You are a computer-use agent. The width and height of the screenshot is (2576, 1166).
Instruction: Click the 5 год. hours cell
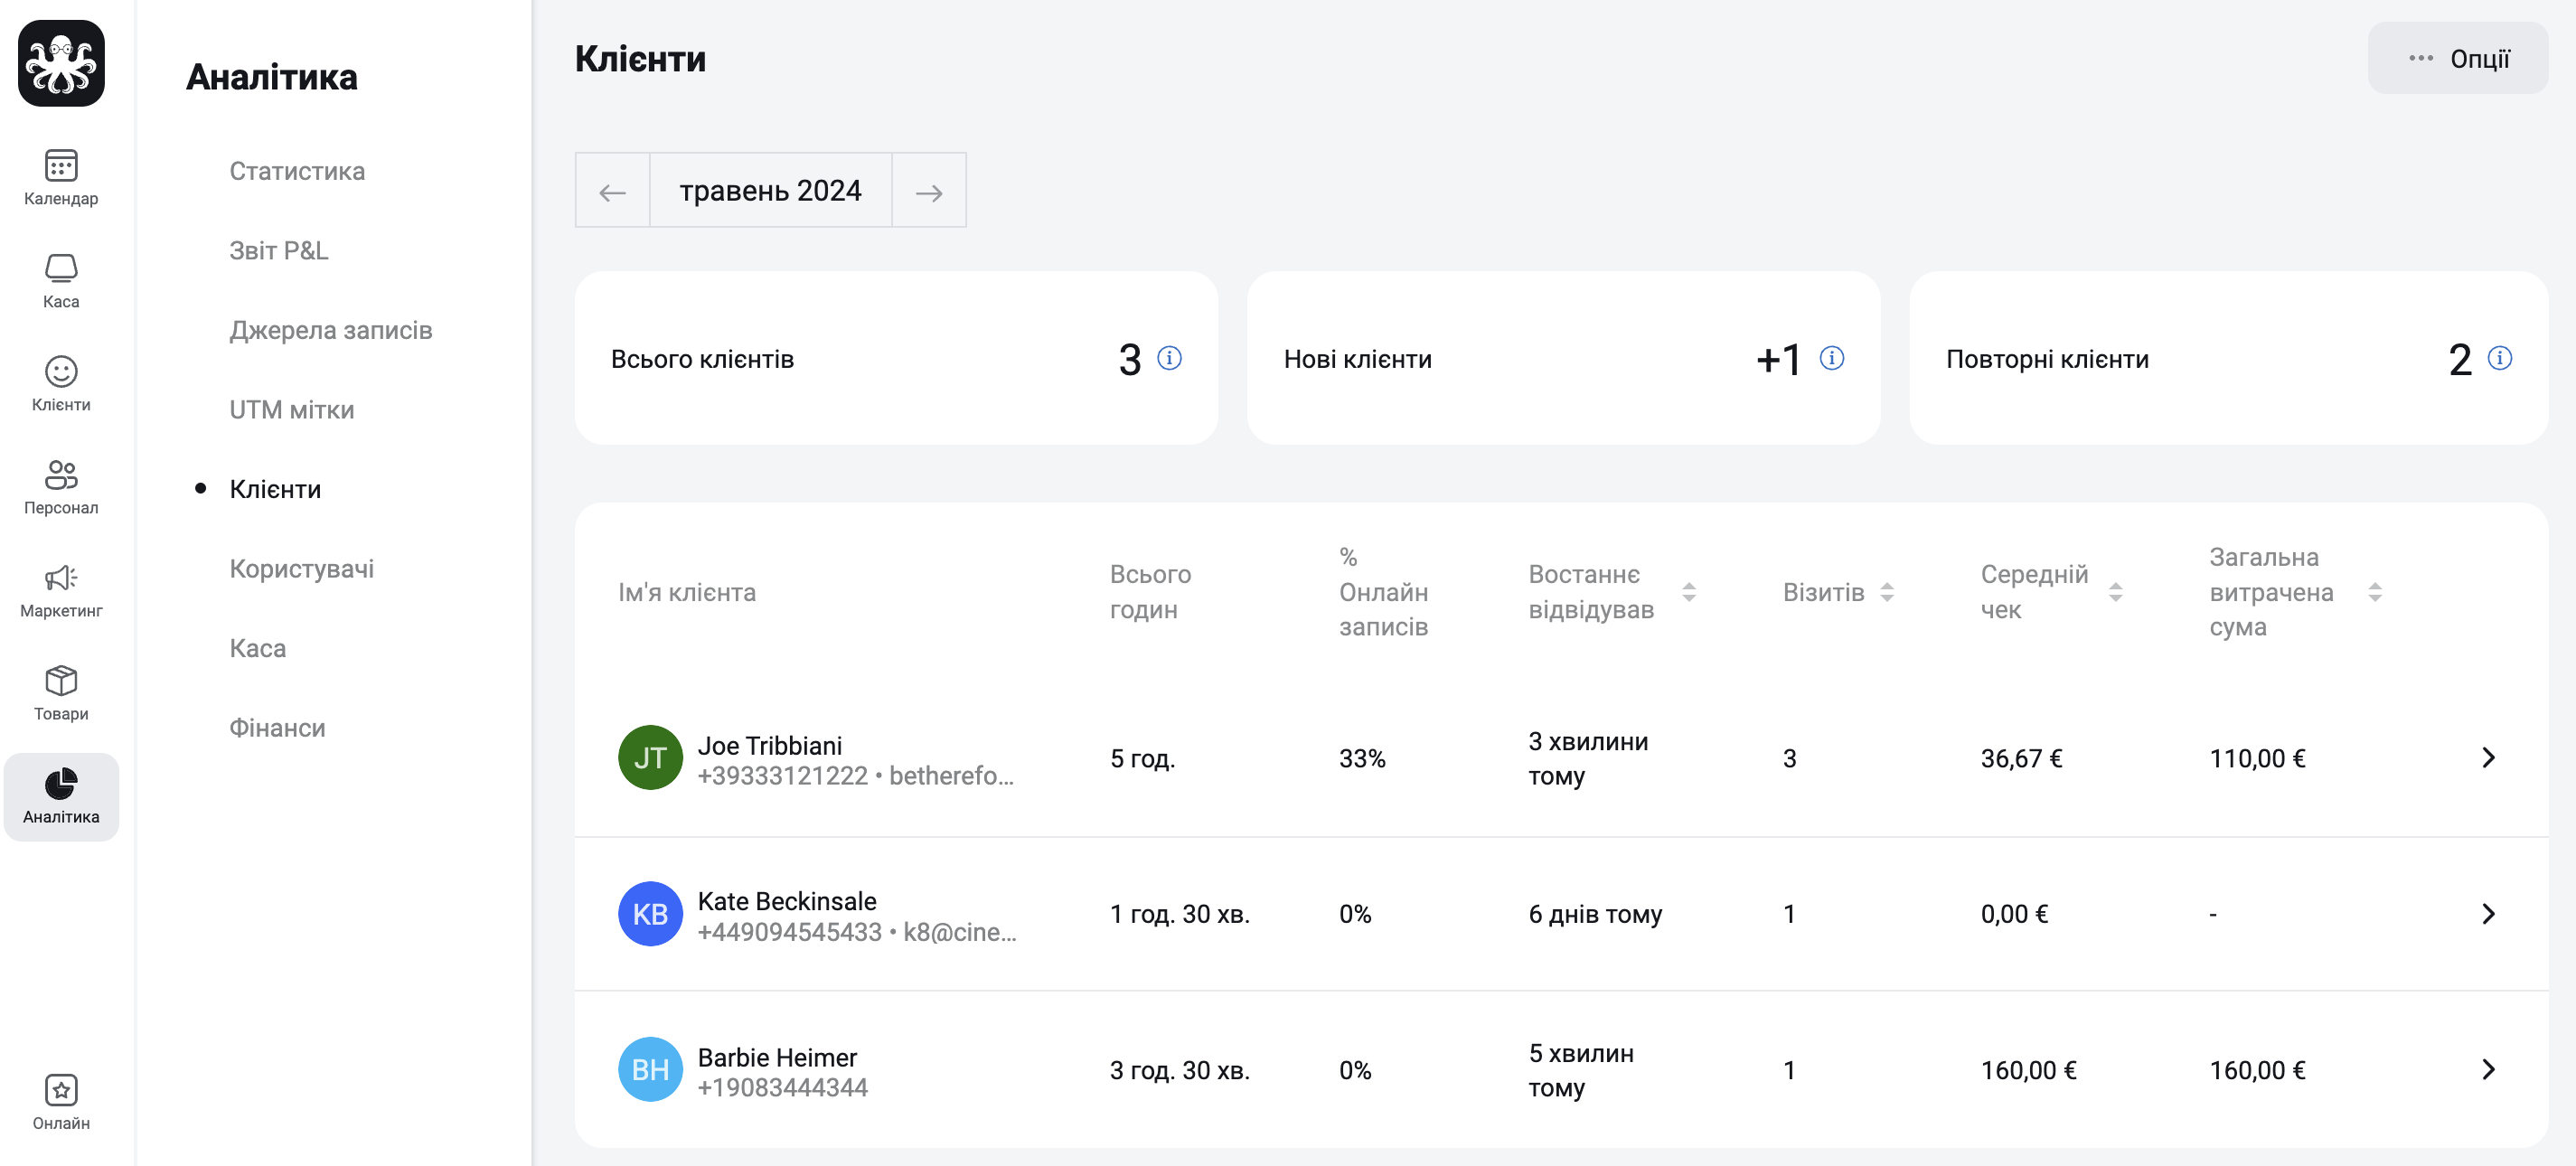pos(1143,758)
